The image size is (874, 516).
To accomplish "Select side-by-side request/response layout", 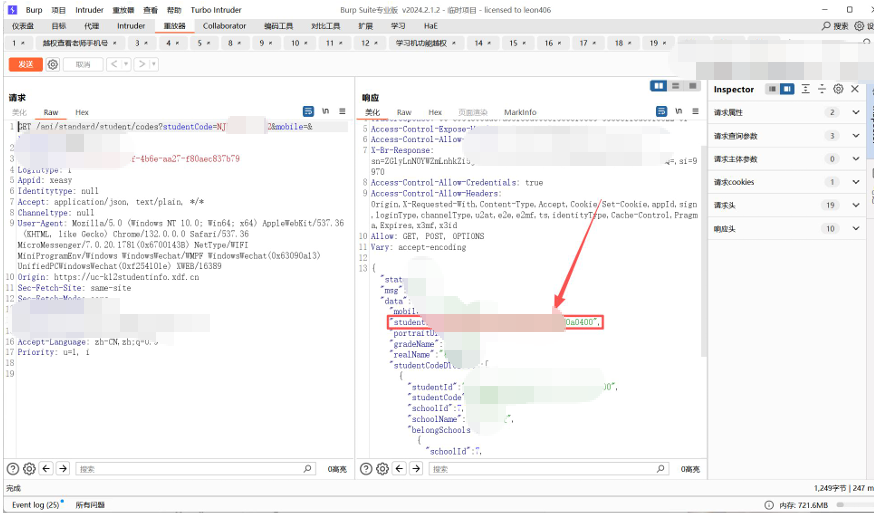I will tap(659, 86).
